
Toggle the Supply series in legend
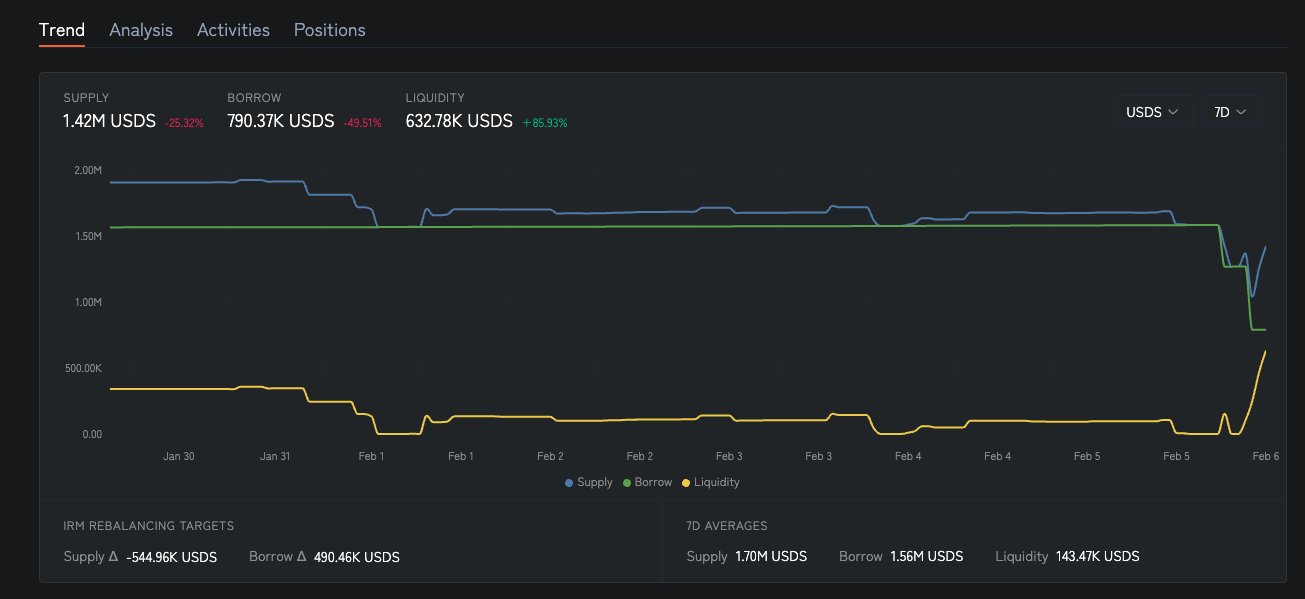click(595, 482)
